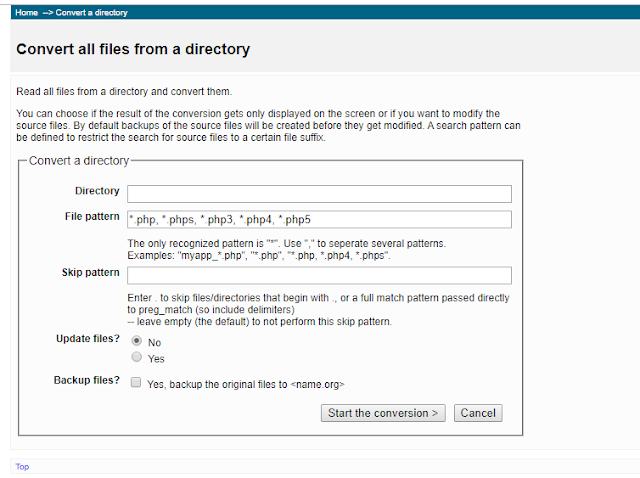
Task: Open the 'Convert a directory' breadcrumb link
Action: tap(91, 13)
